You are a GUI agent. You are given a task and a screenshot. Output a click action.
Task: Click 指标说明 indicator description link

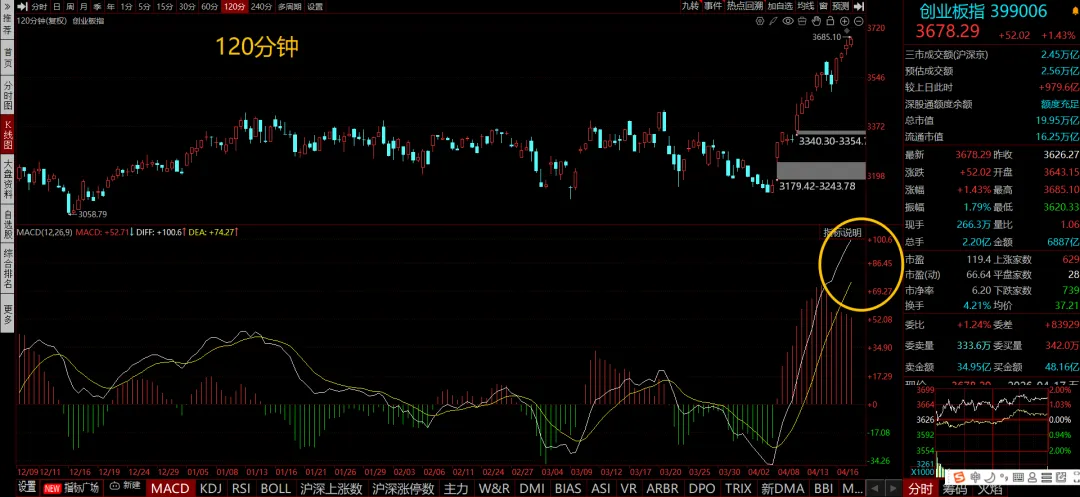(x=843, y=232)
